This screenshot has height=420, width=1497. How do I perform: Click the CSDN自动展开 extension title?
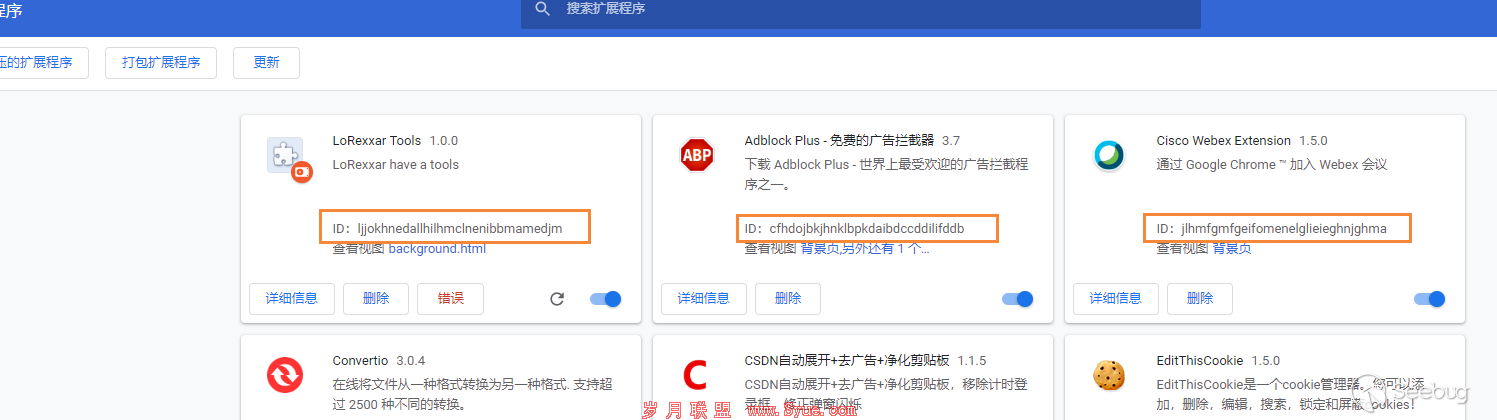tap(845, 360)
